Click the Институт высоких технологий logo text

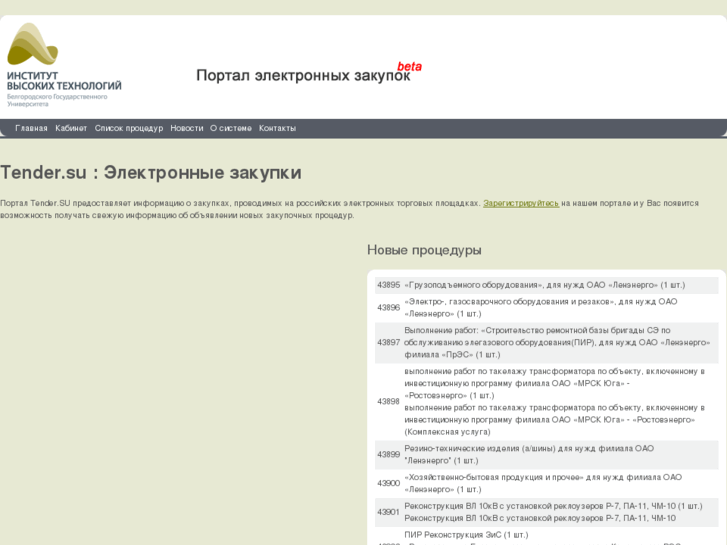(64, 81)
